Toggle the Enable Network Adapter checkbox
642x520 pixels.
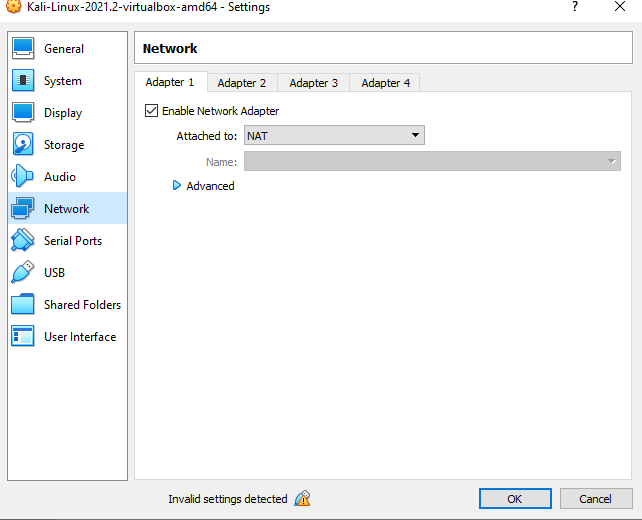152,111
